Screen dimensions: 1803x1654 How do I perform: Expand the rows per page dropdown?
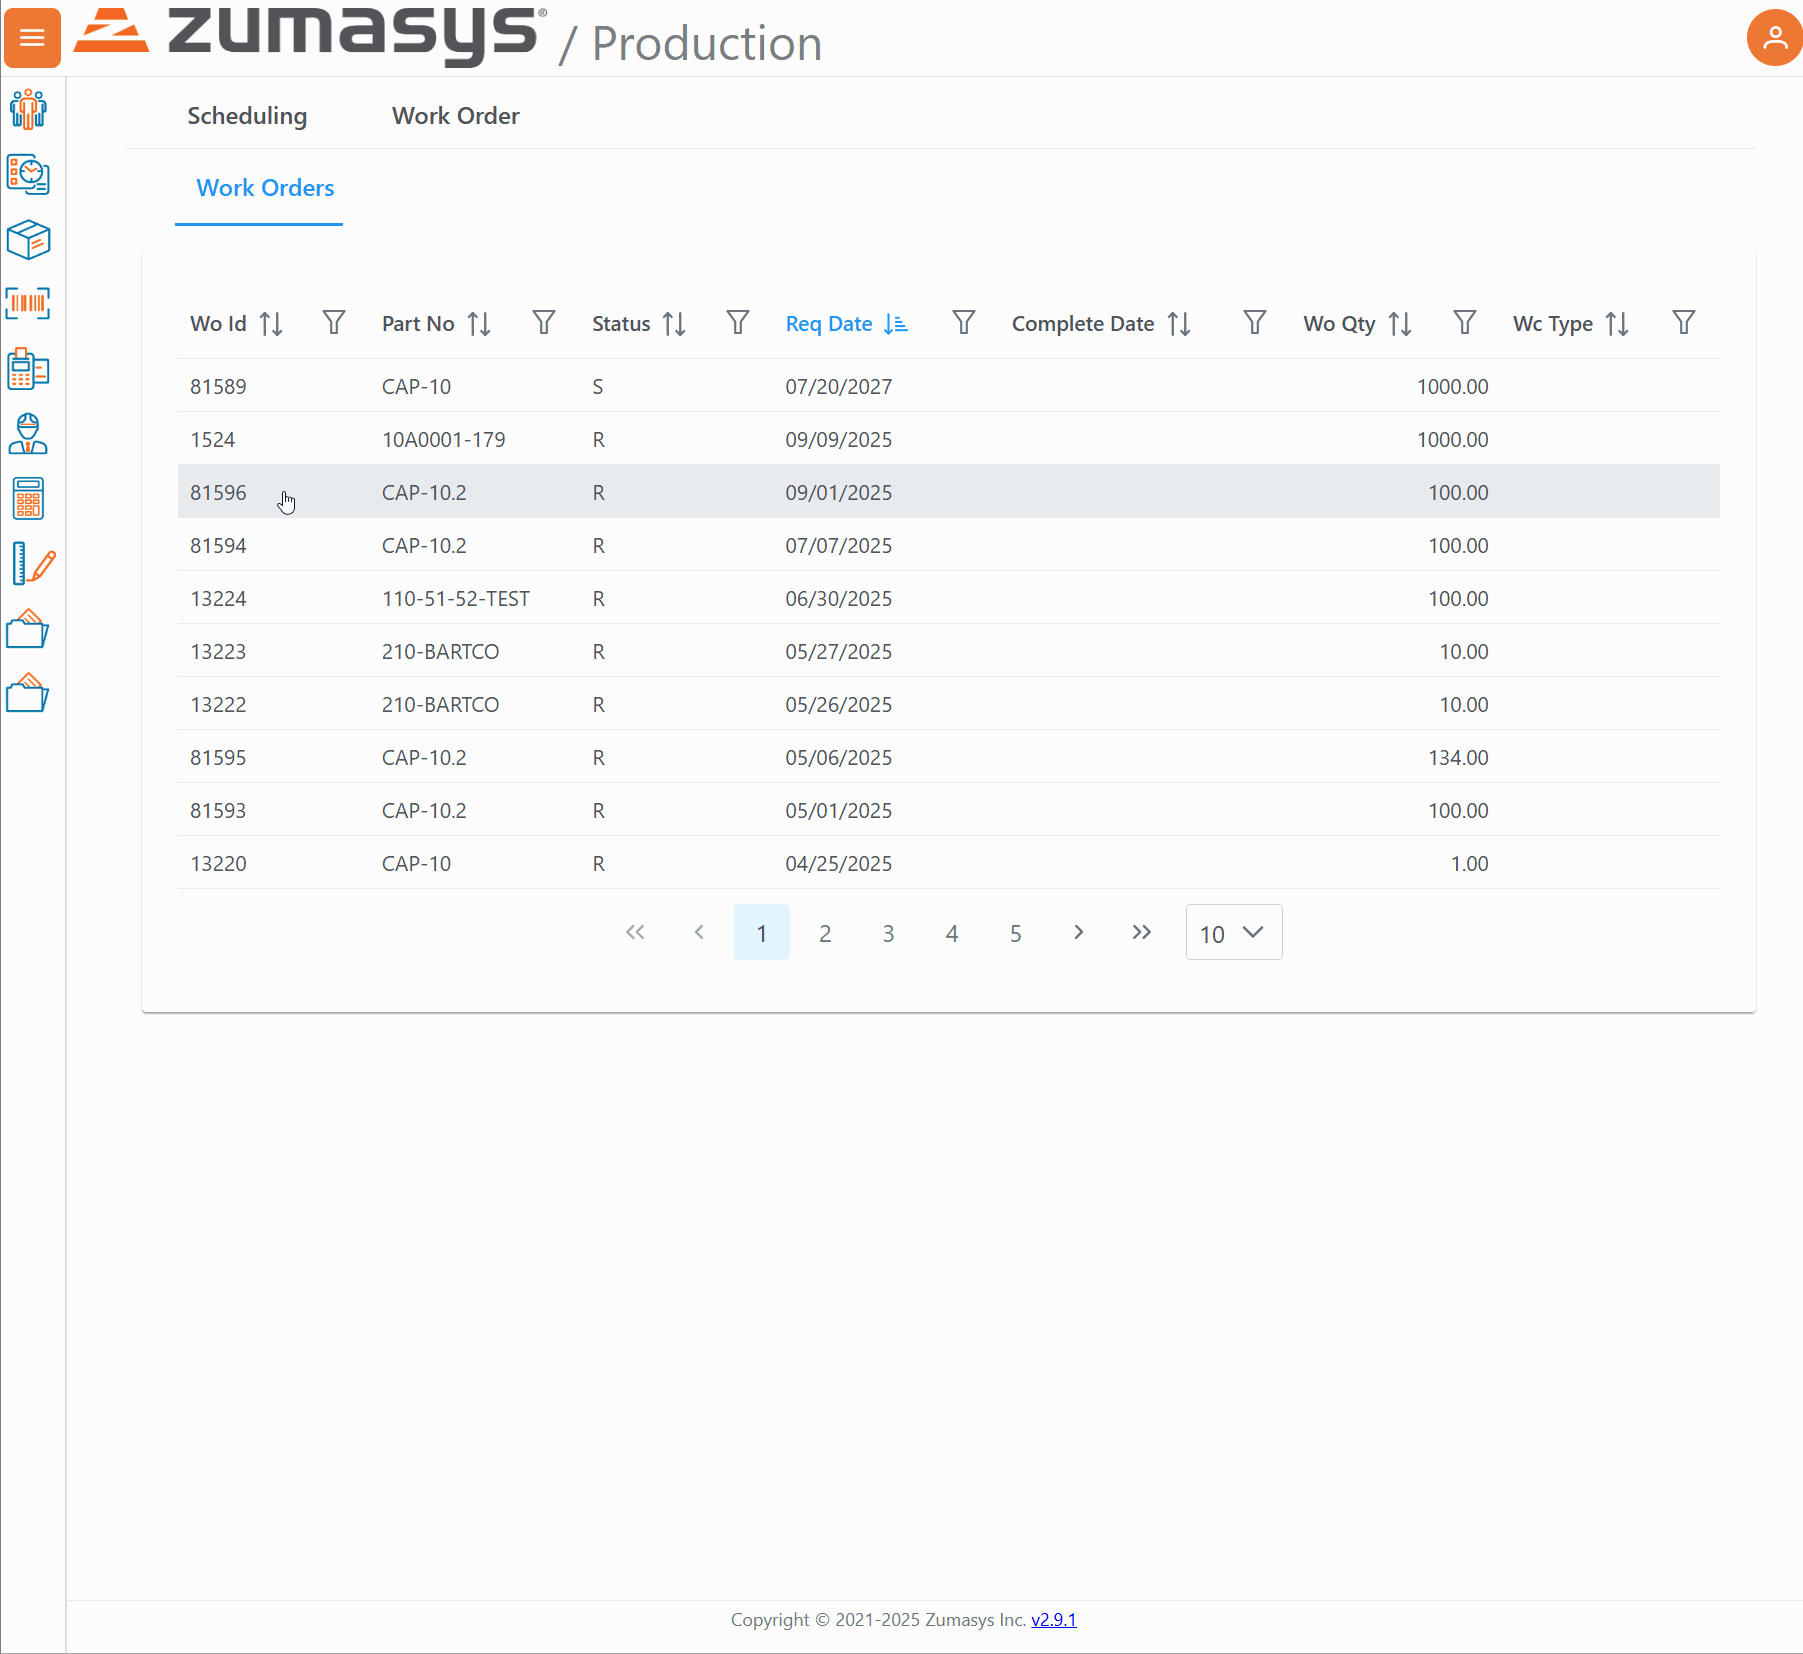[x=1233, y=933]
